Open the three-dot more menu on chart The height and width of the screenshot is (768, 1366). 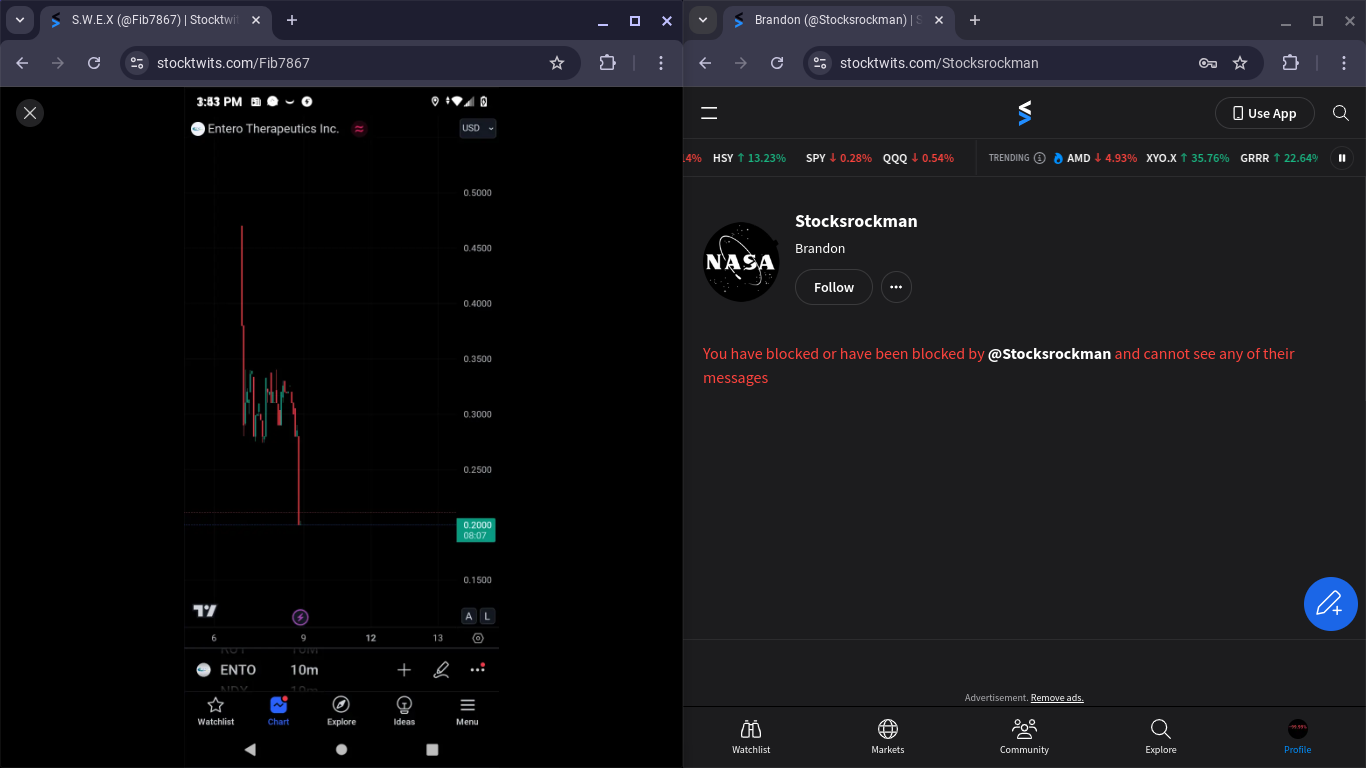[478, 670]
